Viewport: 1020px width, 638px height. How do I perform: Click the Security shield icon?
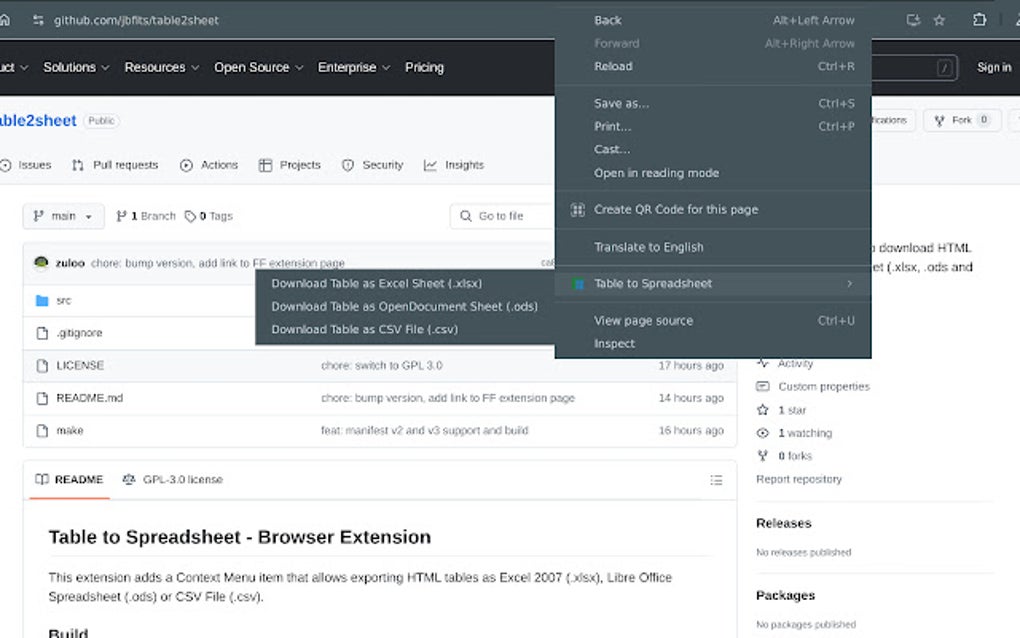(349, 165)
